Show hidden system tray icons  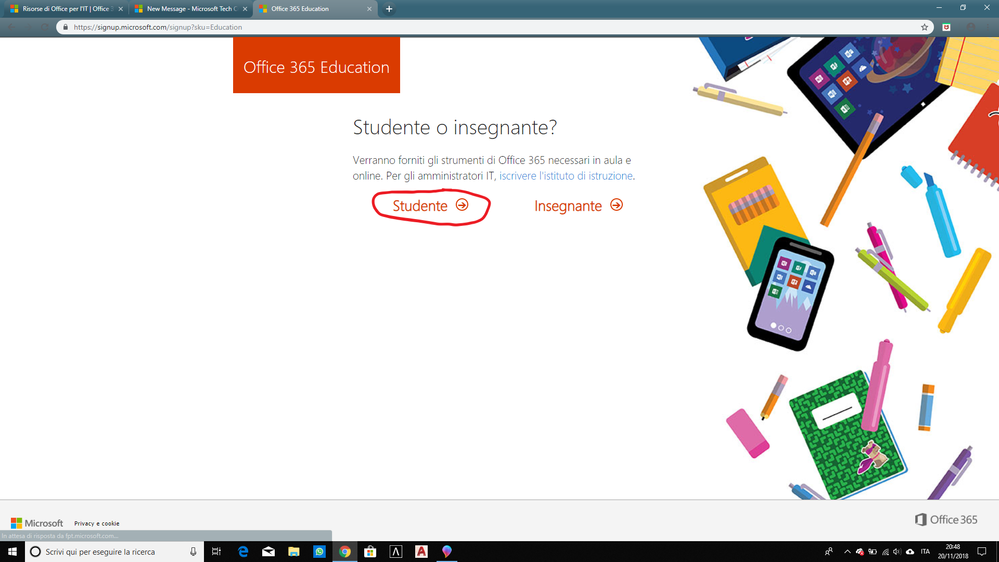click(x=847, y=552)
